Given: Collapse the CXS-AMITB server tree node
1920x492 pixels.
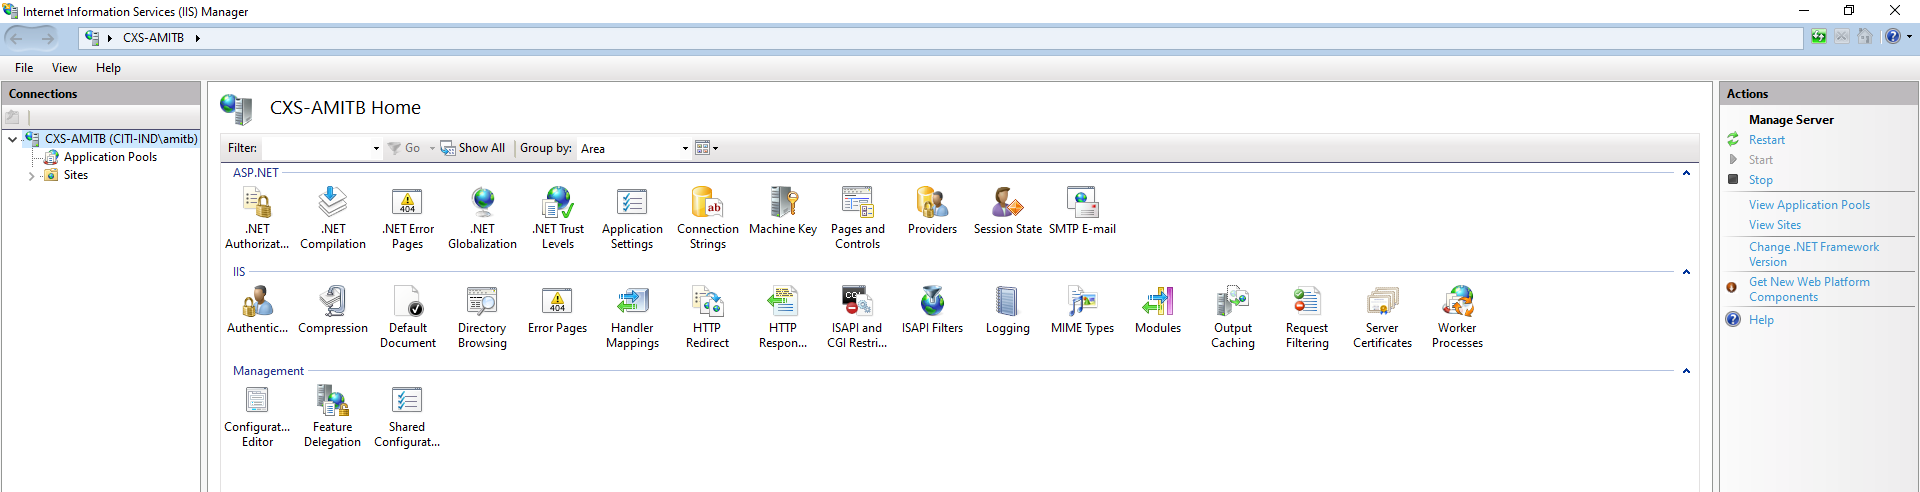Looking at the screenshot, I should (12, 139).
